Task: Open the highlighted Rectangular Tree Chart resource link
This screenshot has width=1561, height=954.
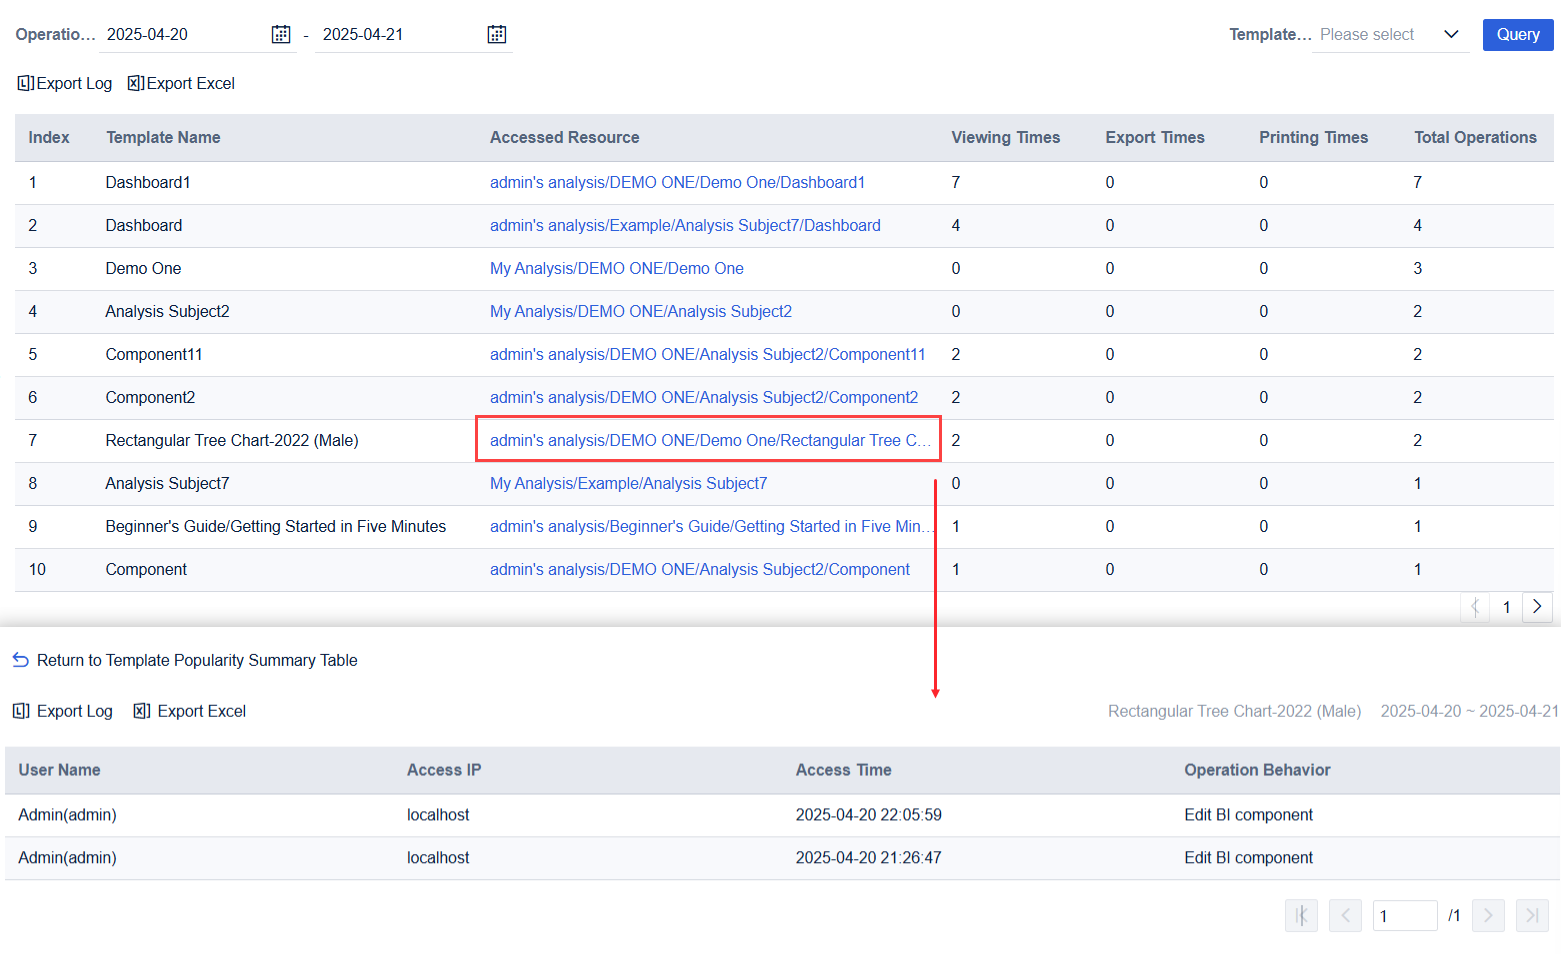Action: [707, 440]
